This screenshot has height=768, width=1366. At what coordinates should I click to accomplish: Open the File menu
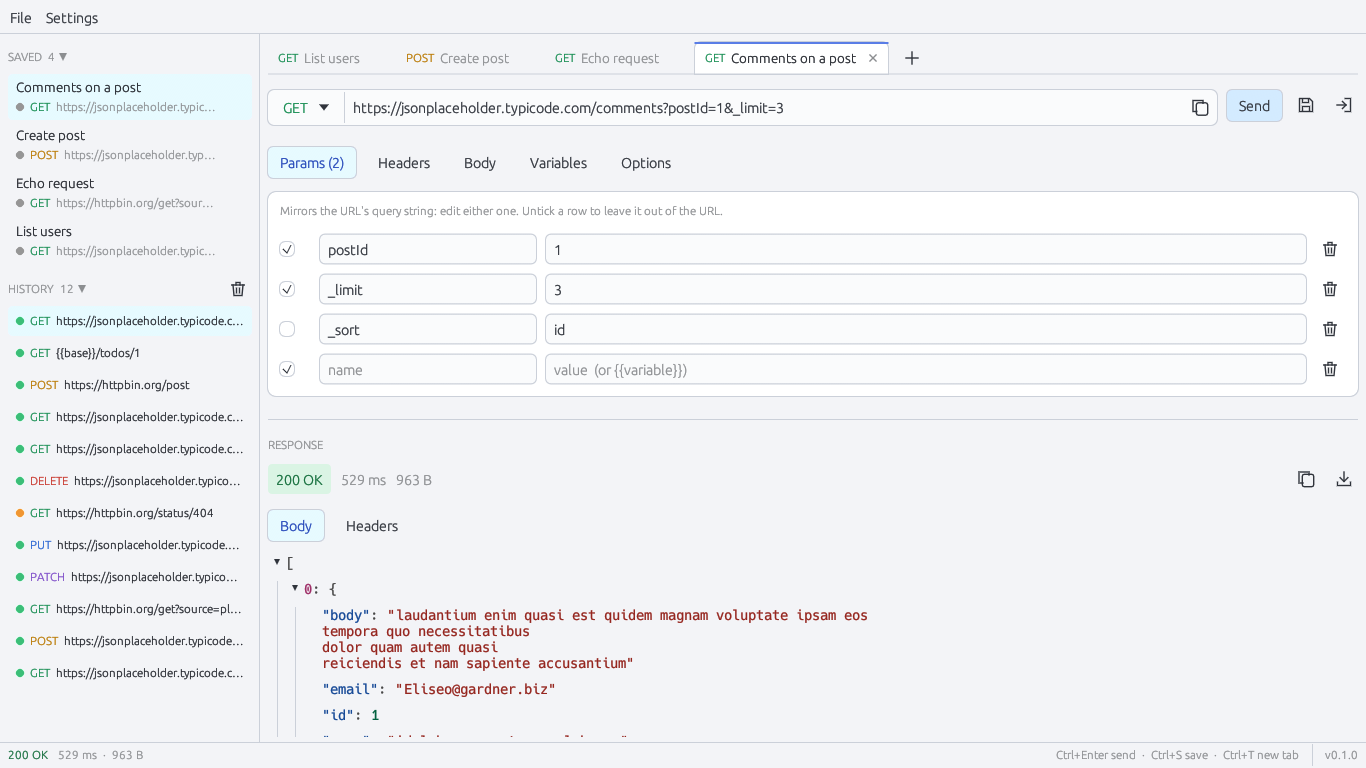21,18
